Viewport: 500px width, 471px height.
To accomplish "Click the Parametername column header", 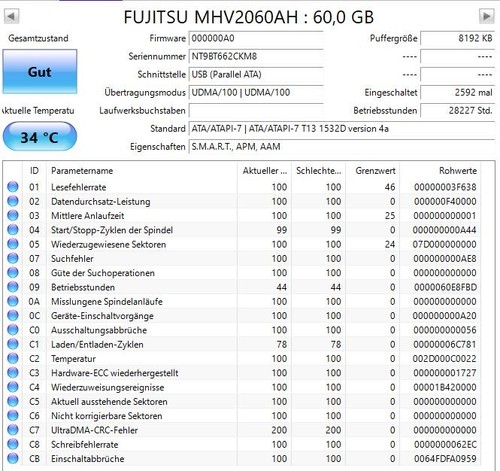I will 142,171.
